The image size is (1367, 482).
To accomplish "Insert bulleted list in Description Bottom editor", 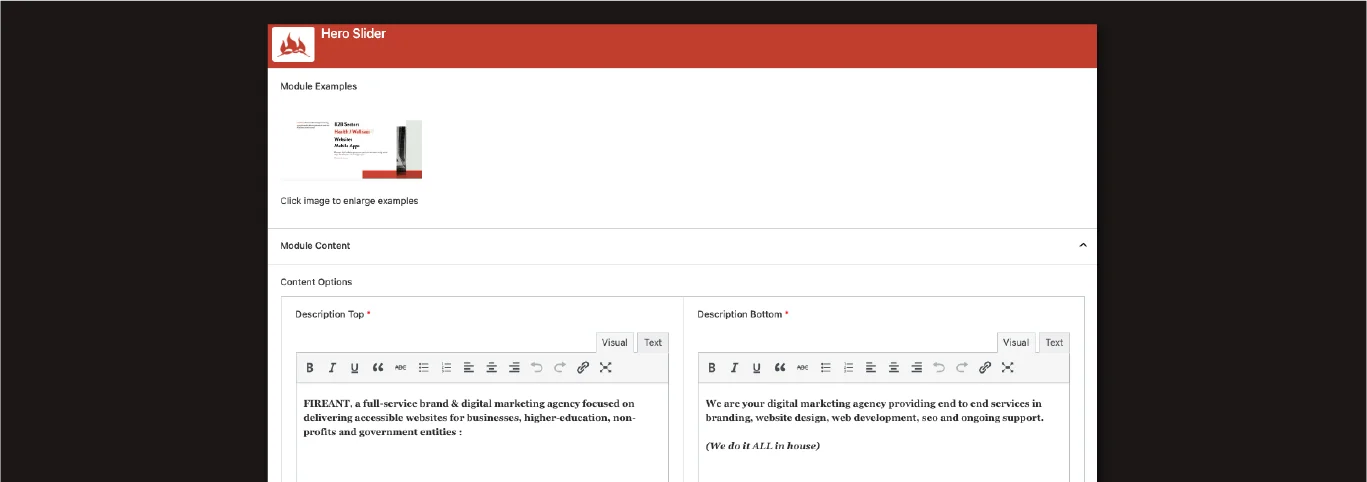I will [826, 368].
